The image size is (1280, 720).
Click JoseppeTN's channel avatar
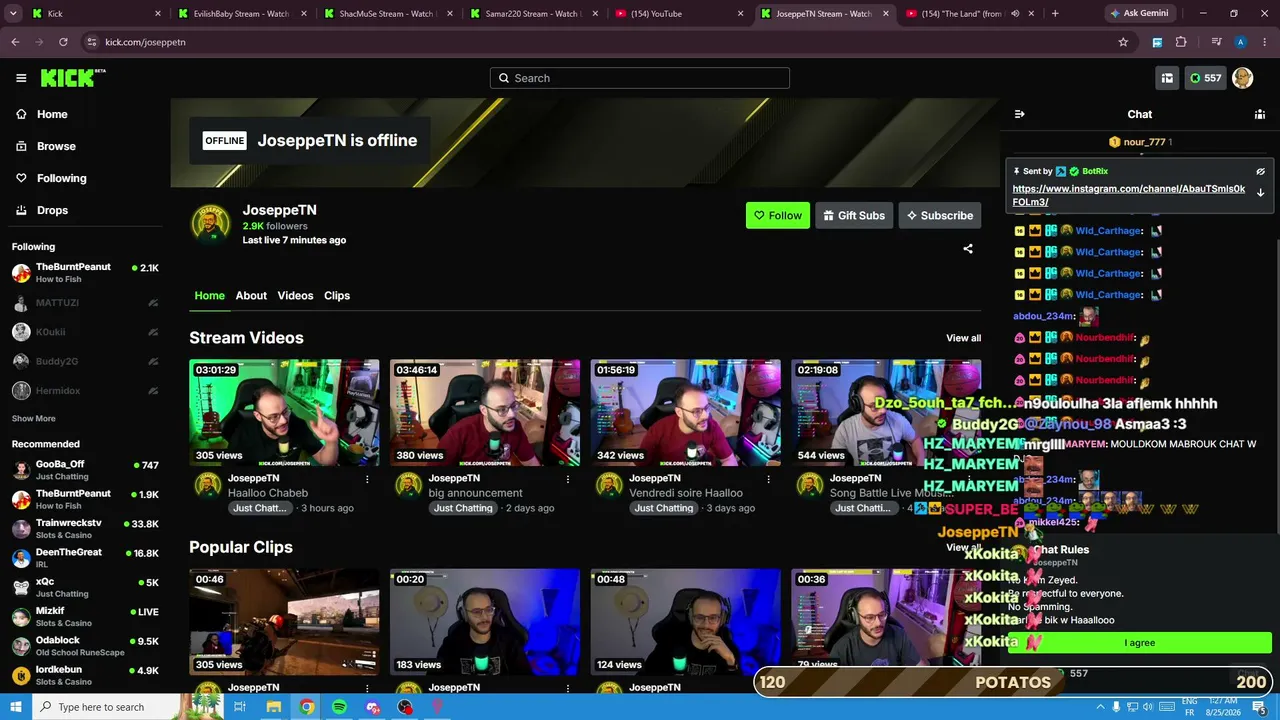(x=210, y=224)
